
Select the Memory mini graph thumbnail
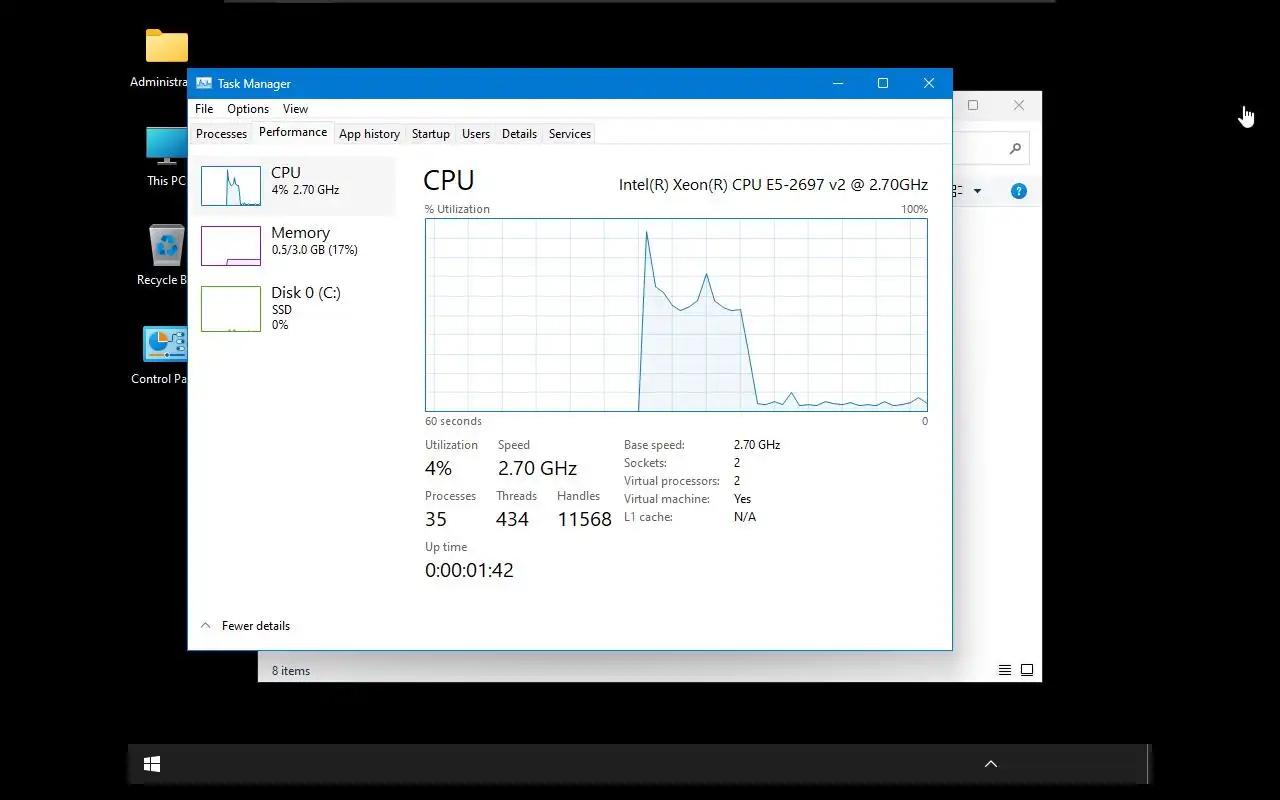(x=231, y=246)
